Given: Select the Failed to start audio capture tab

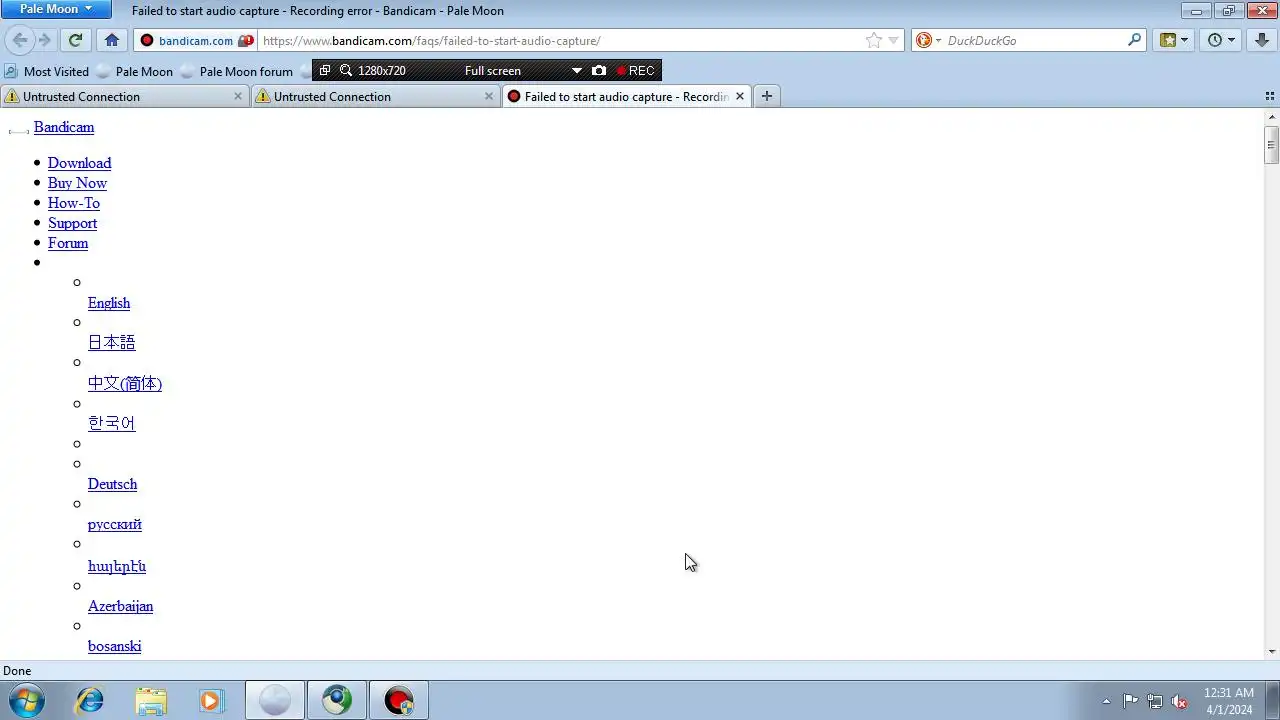Looking at the screenshot, I should point(627,96).
